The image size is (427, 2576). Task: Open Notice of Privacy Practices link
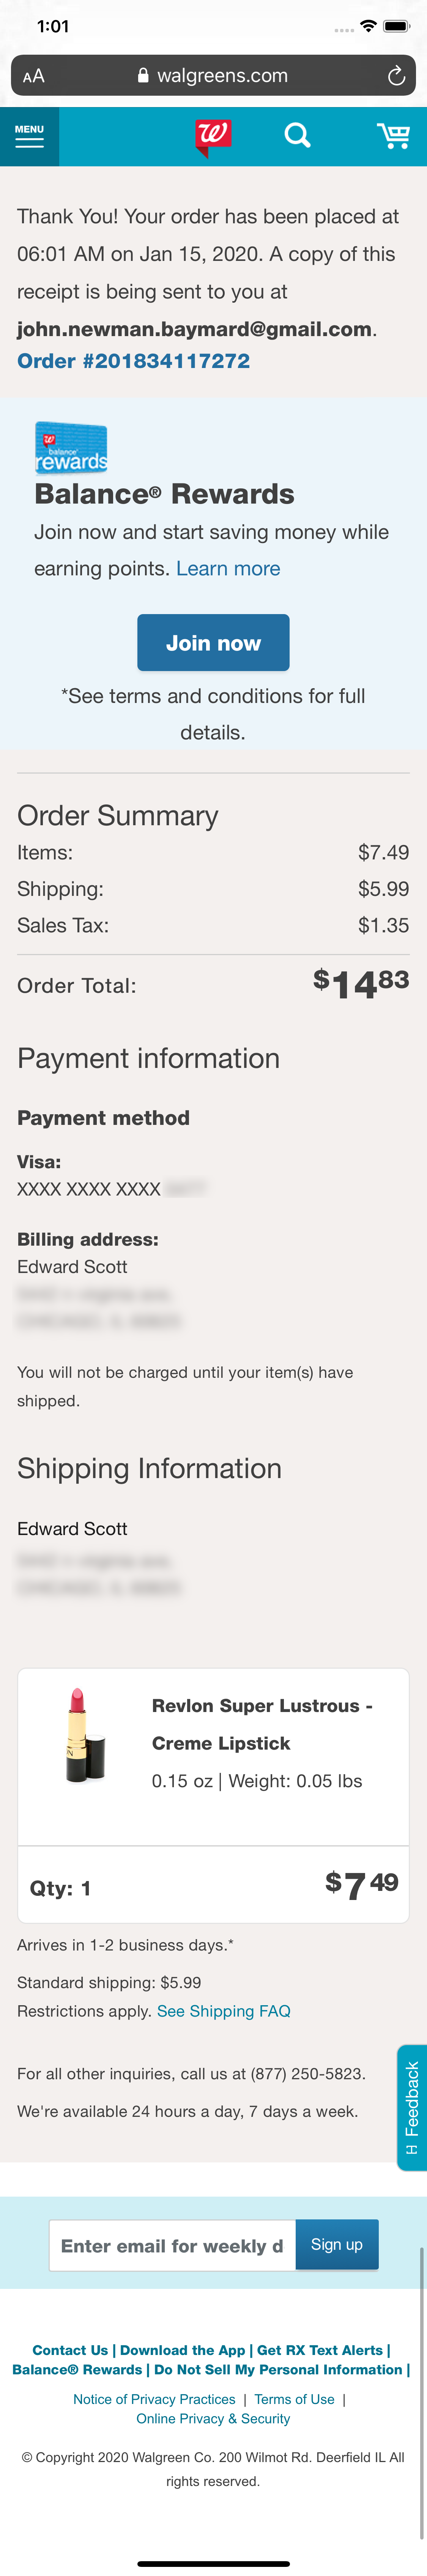[x=154, y=2399]
